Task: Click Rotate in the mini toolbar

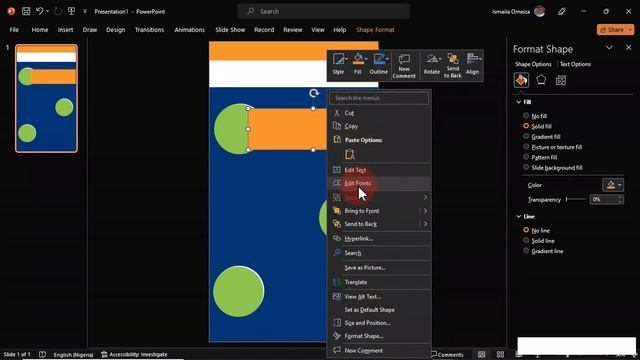Action: [x=432, y=64]
